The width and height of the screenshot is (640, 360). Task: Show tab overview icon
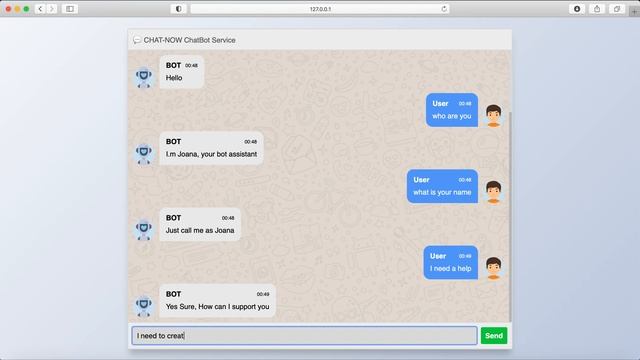tap(617, 9)
